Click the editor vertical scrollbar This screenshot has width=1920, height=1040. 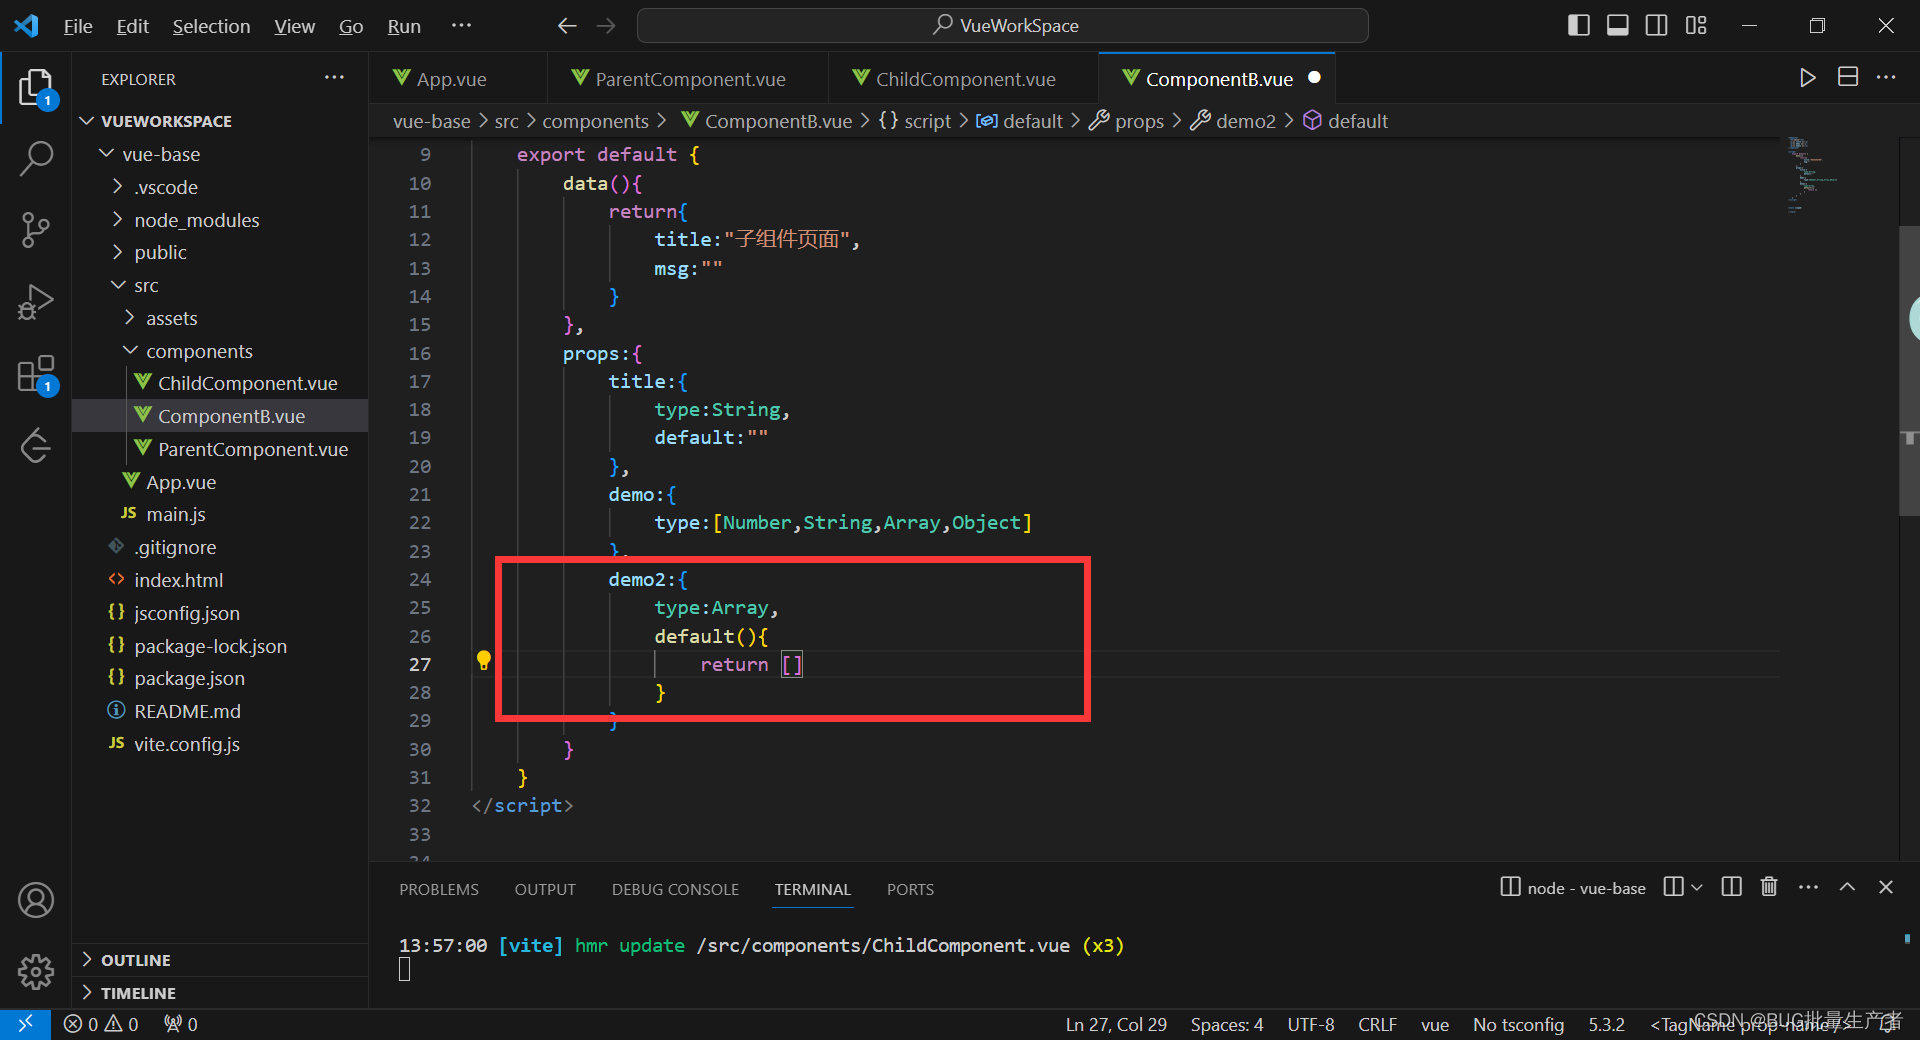(1909, 370)
